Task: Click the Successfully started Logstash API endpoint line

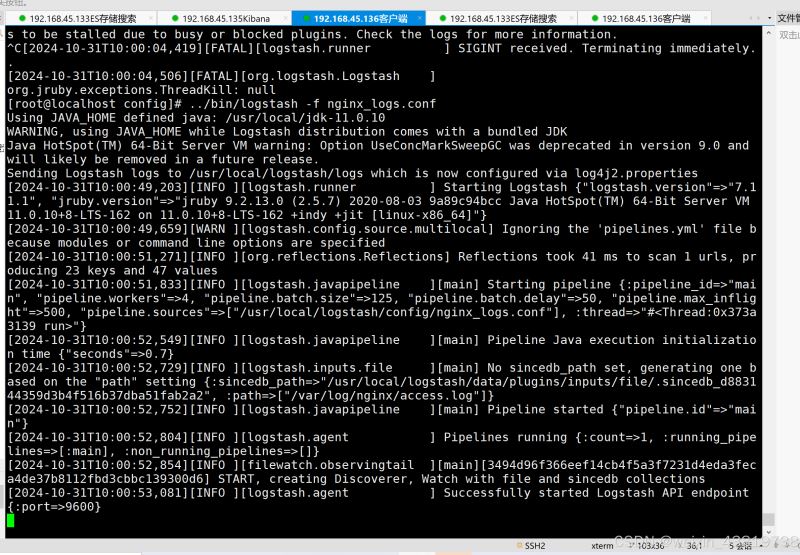Action: [378, 493]
